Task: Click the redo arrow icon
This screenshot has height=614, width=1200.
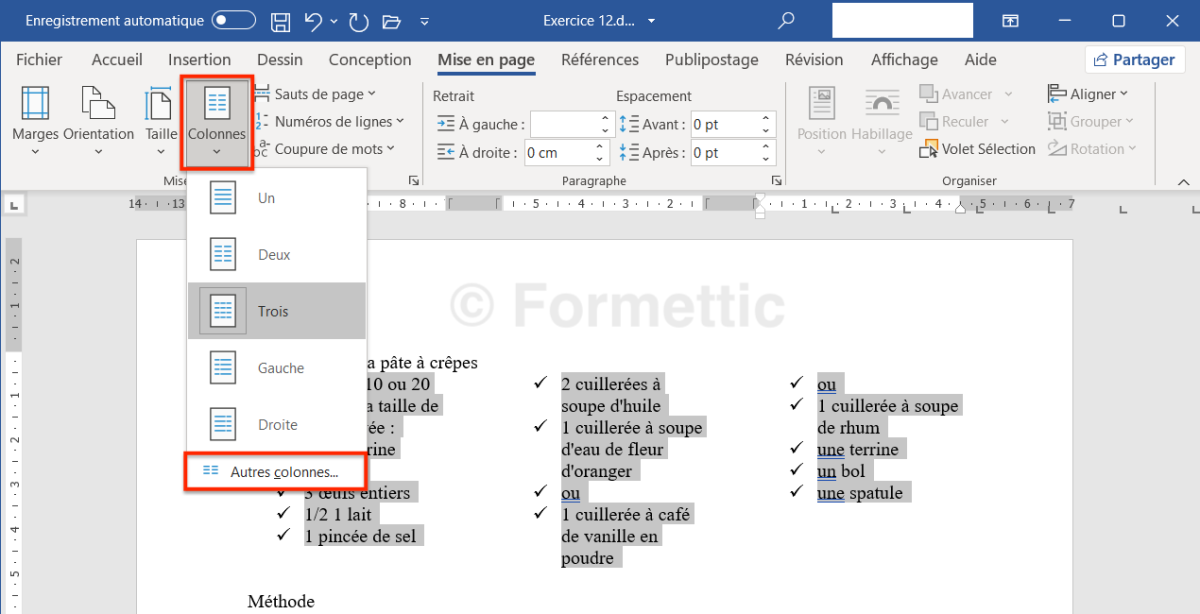Action: pyautogui.click(x=360, y=21)
